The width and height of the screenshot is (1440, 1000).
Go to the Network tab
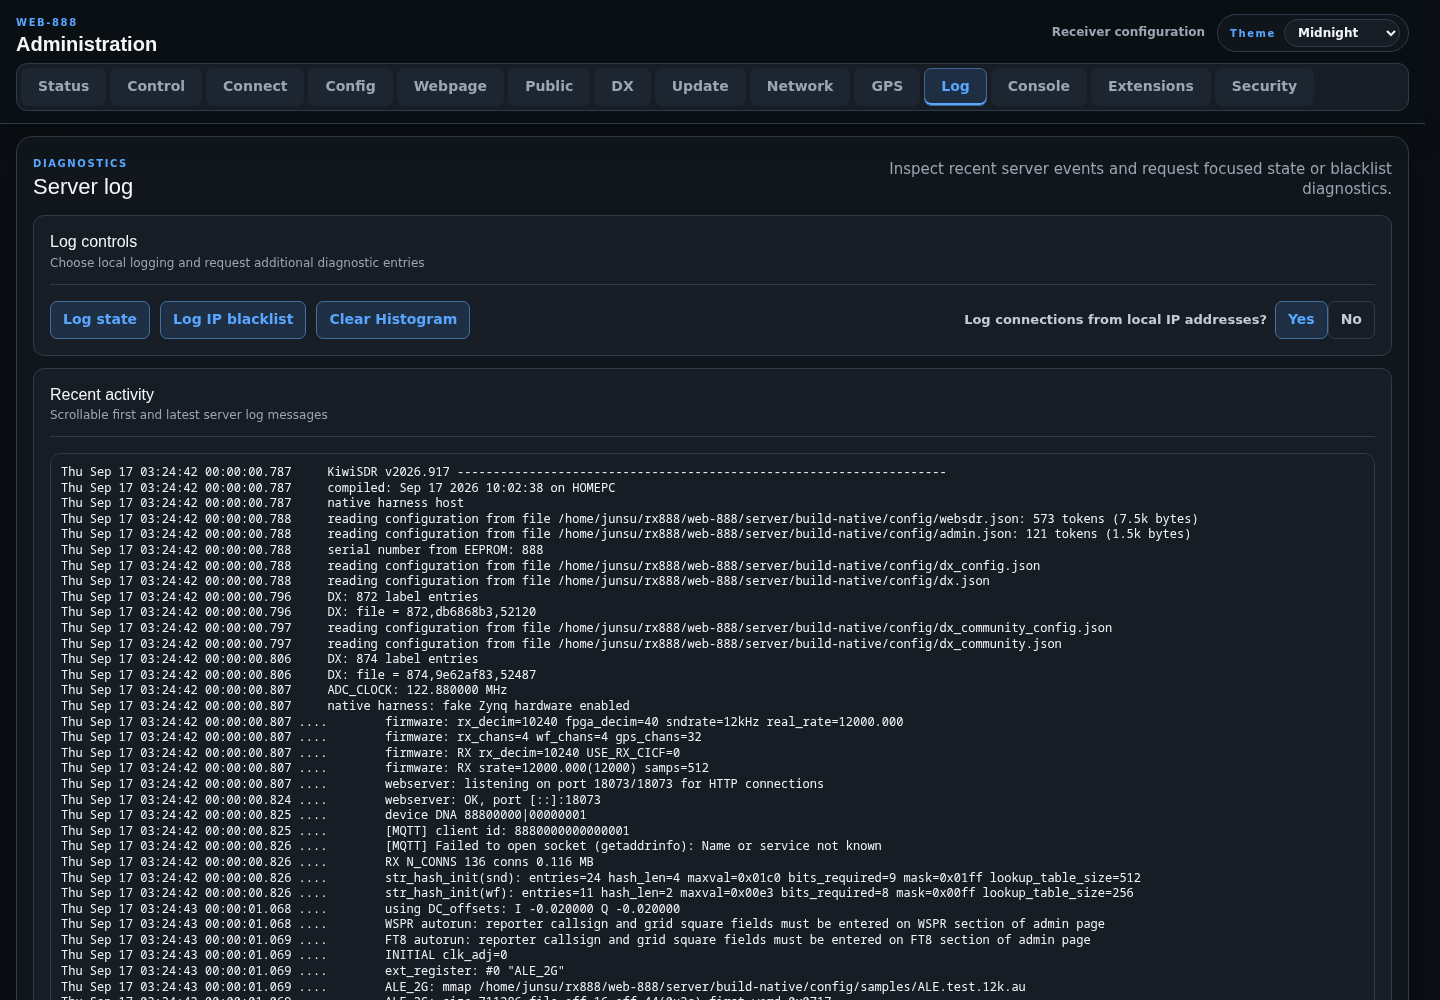(800, 87)
